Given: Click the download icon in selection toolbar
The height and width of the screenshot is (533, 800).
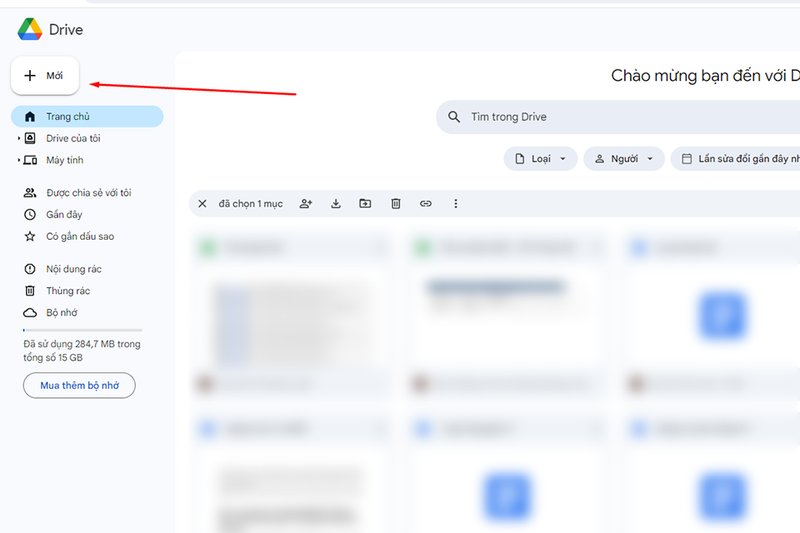Looking at the screenshot, I should 336,204.
